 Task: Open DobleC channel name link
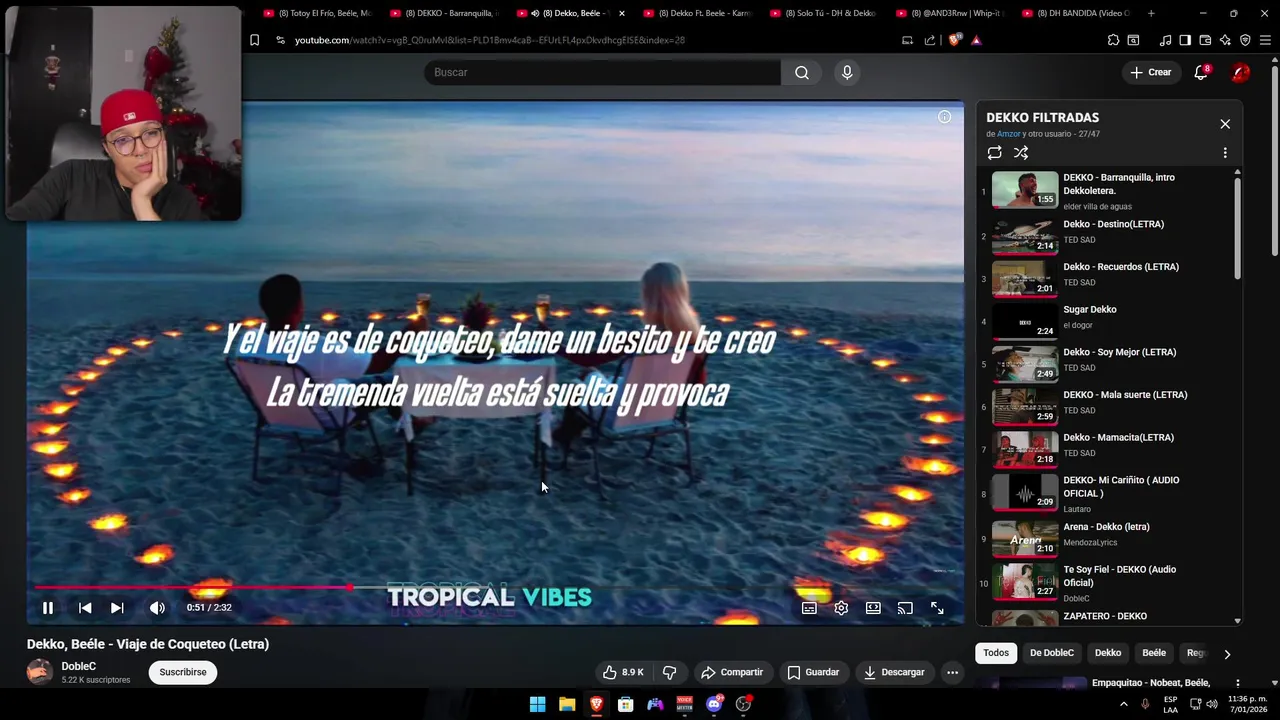point(79,666)
